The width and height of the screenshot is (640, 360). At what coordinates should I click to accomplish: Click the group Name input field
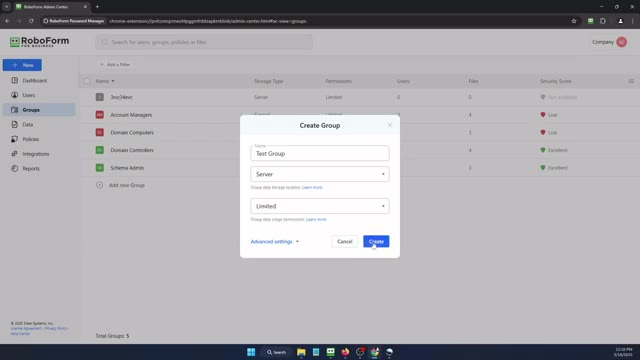tap(320, 153)
